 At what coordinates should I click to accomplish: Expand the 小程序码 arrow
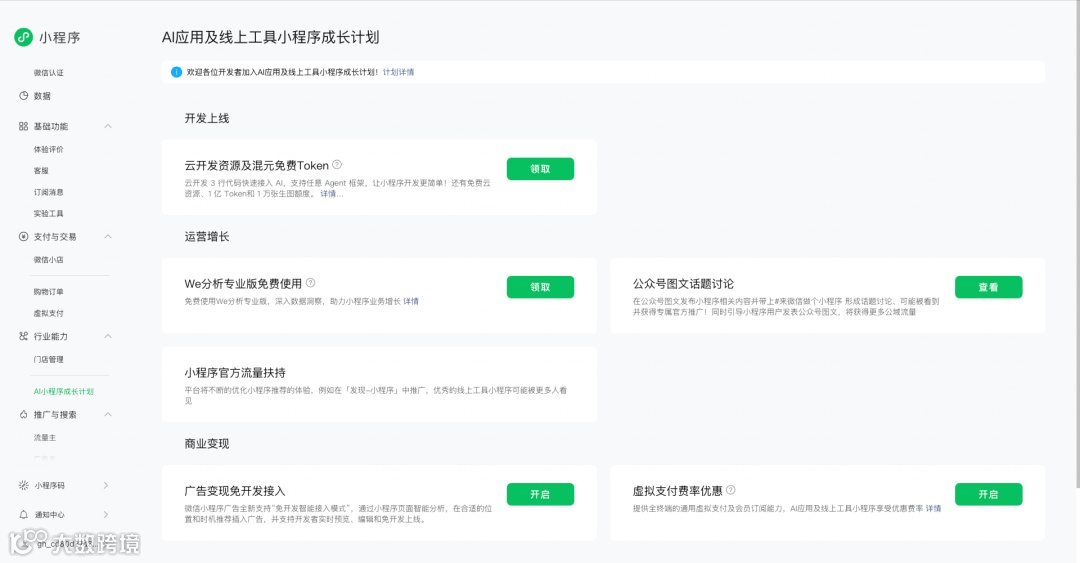click(x=105, y=485)
